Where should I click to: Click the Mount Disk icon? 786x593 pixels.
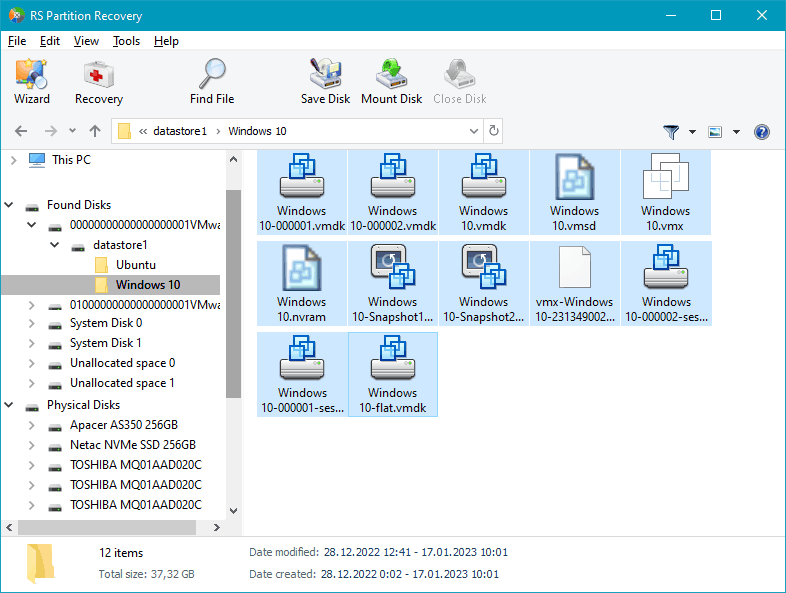391,81
